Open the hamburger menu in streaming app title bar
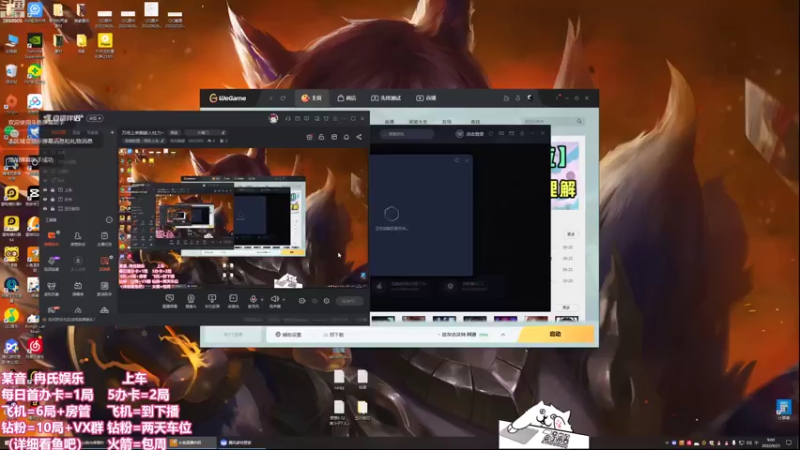 click(335, 118)
